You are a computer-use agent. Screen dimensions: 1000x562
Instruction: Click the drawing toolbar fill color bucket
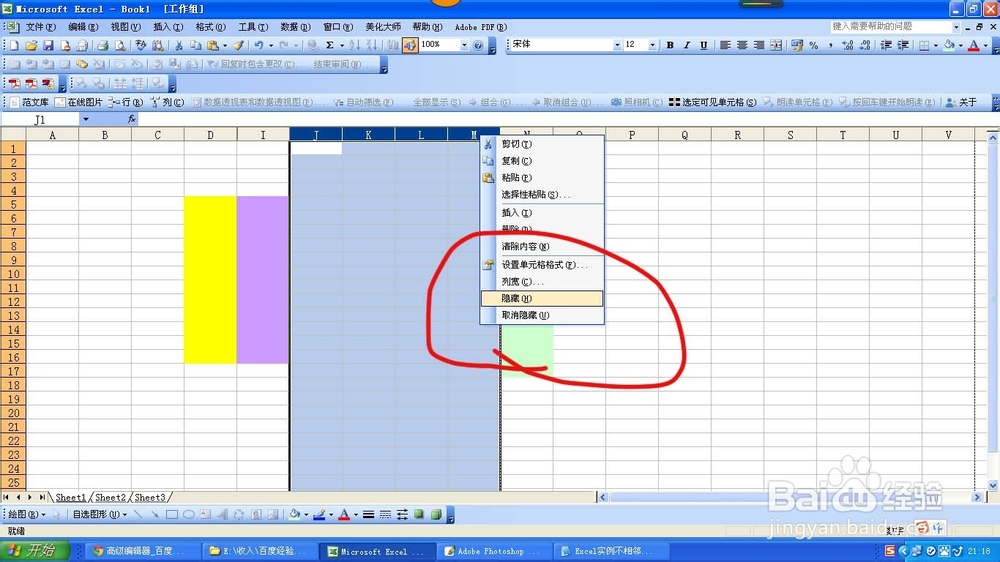click(294, 514)
